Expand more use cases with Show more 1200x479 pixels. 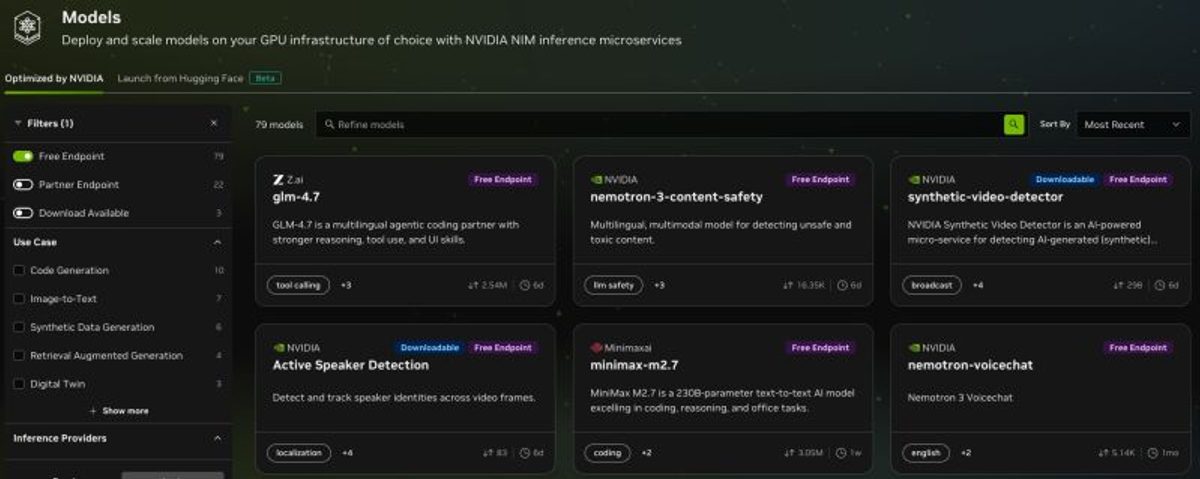coord(119,411)
